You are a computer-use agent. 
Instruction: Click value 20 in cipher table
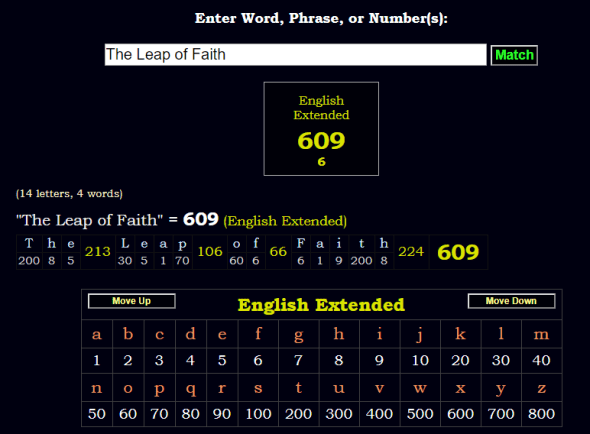pos(460,361)
